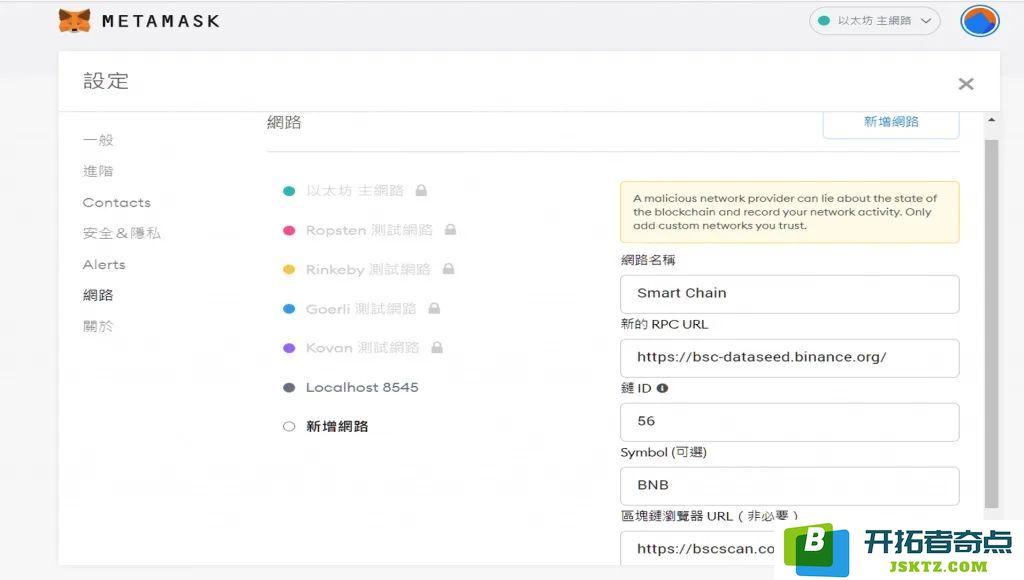Select 以太坊 主網路 in the network list
The height and width of the screenshot is (580, 1024).
click(355, 191)
